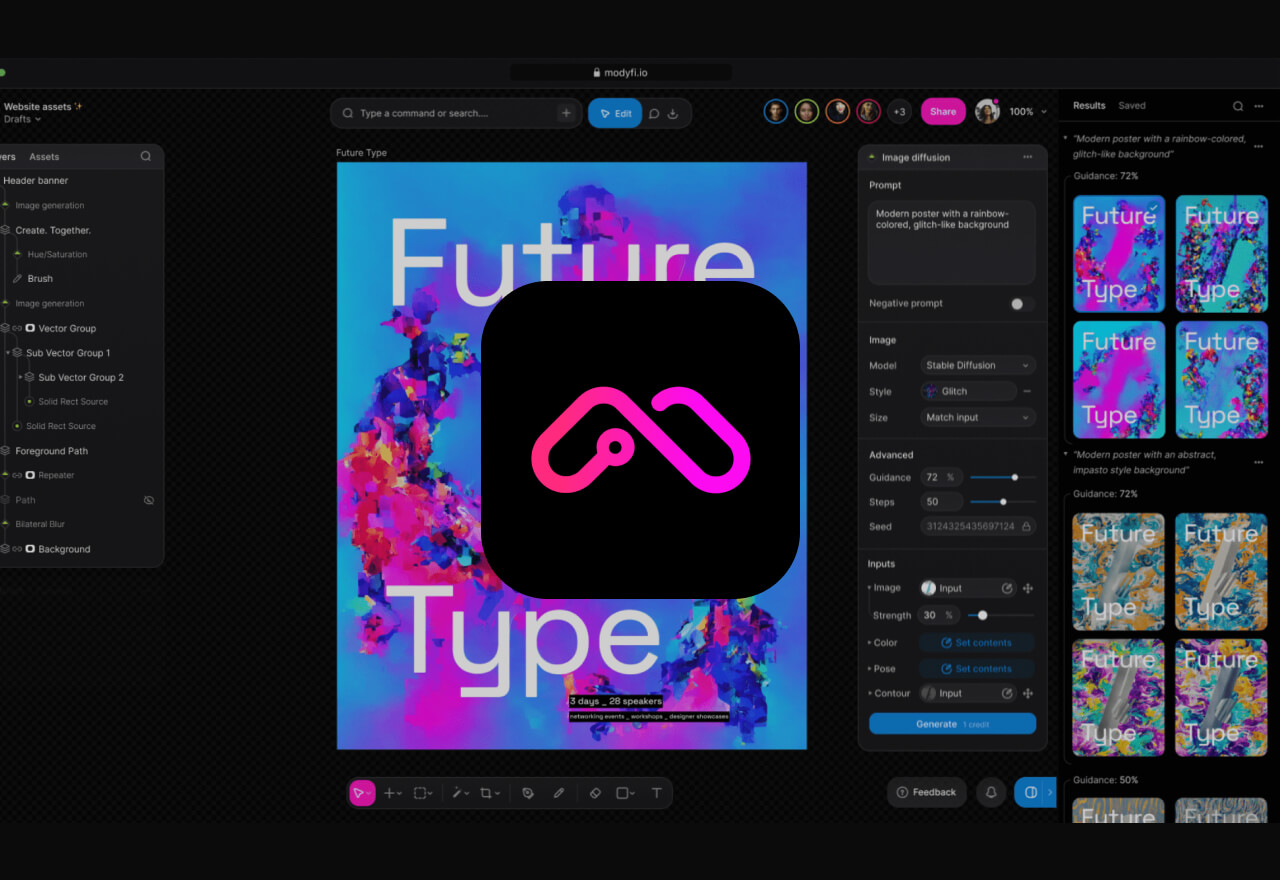Click the download icon in top bar
1280x880 pixels.
click(673, 113)
